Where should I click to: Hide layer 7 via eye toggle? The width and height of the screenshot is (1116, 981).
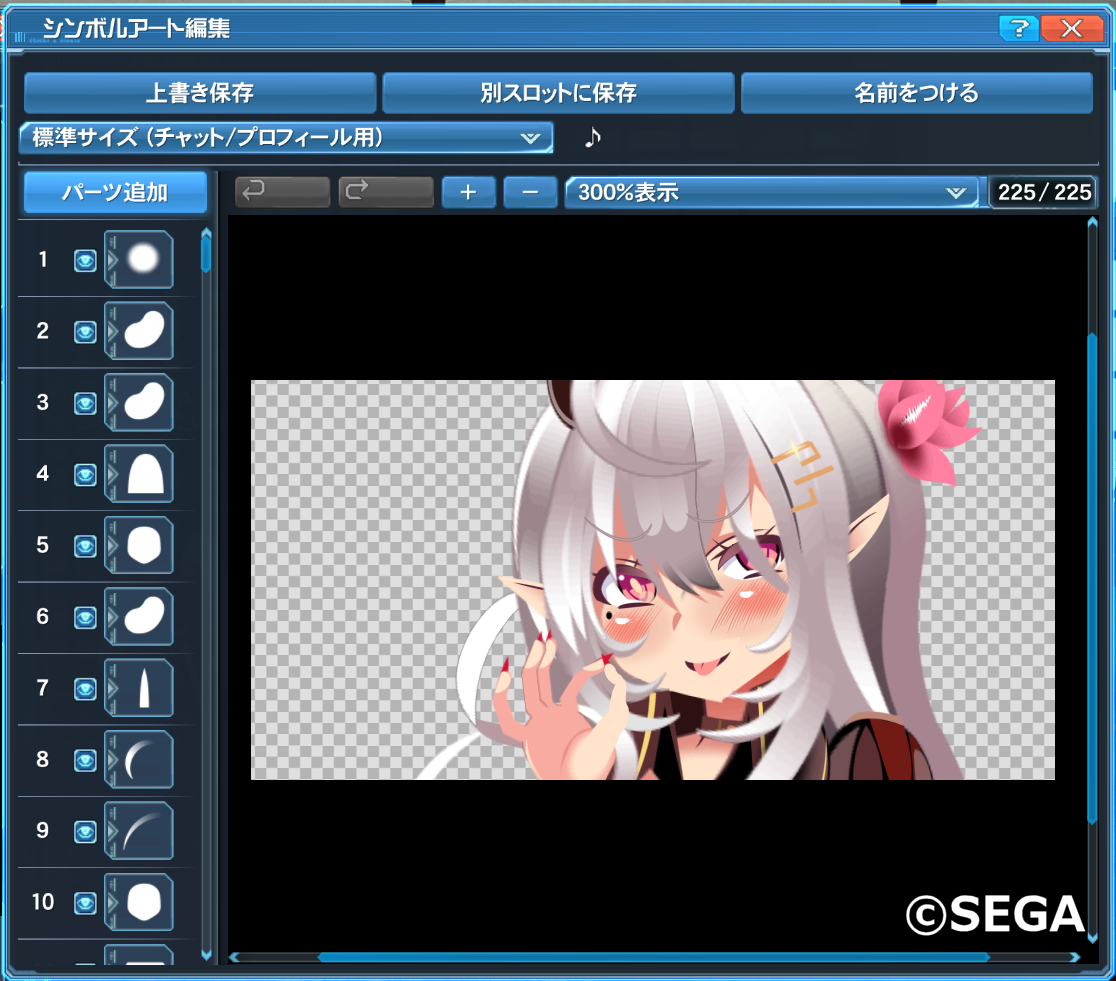(x=85, y=689)
